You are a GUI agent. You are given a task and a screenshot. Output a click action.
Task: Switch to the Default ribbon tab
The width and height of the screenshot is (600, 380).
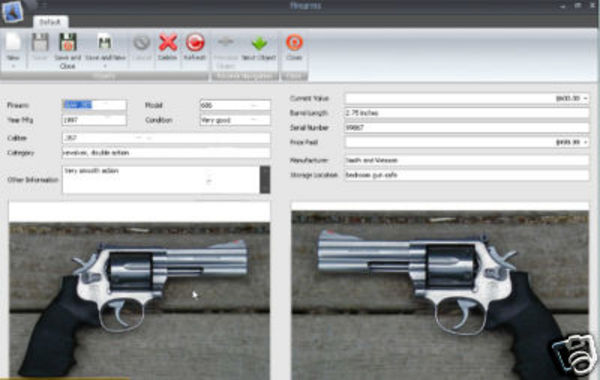(x=50, y=22)
